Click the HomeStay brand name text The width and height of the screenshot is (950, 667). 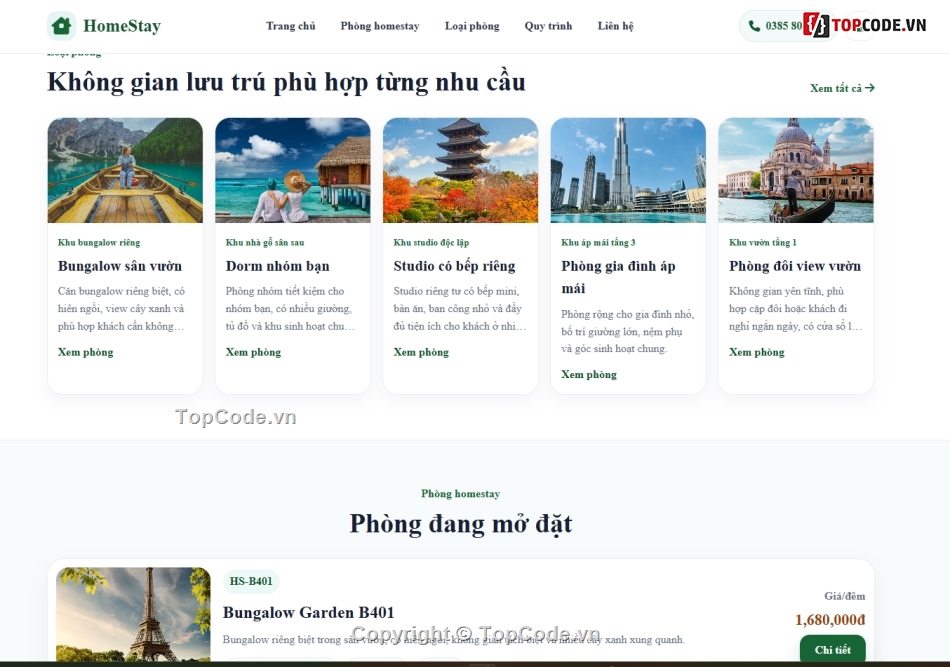[x=122, y=26]
